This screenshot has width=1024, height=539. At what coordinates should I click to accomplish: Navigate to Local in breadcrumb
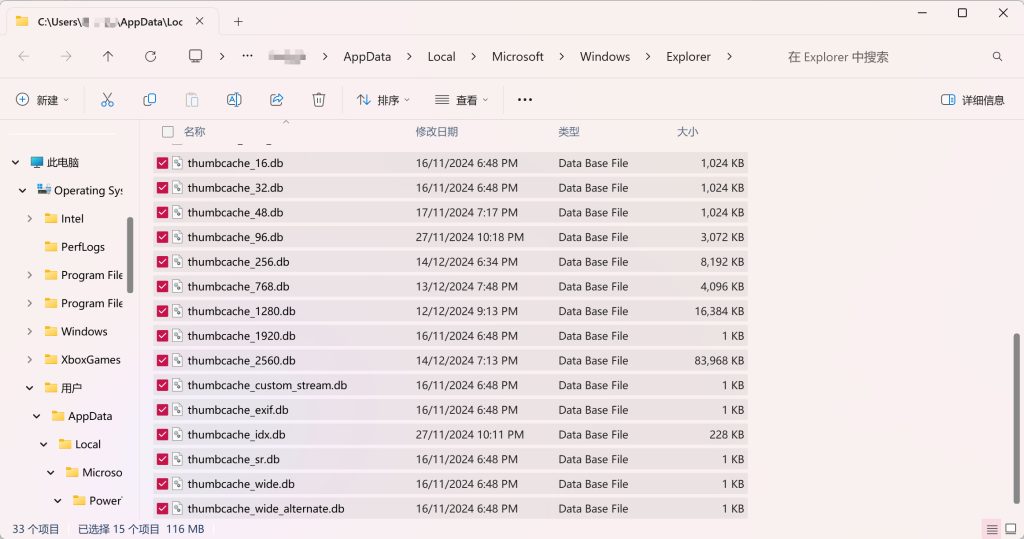pyautogui.click(x=441, y=57)
